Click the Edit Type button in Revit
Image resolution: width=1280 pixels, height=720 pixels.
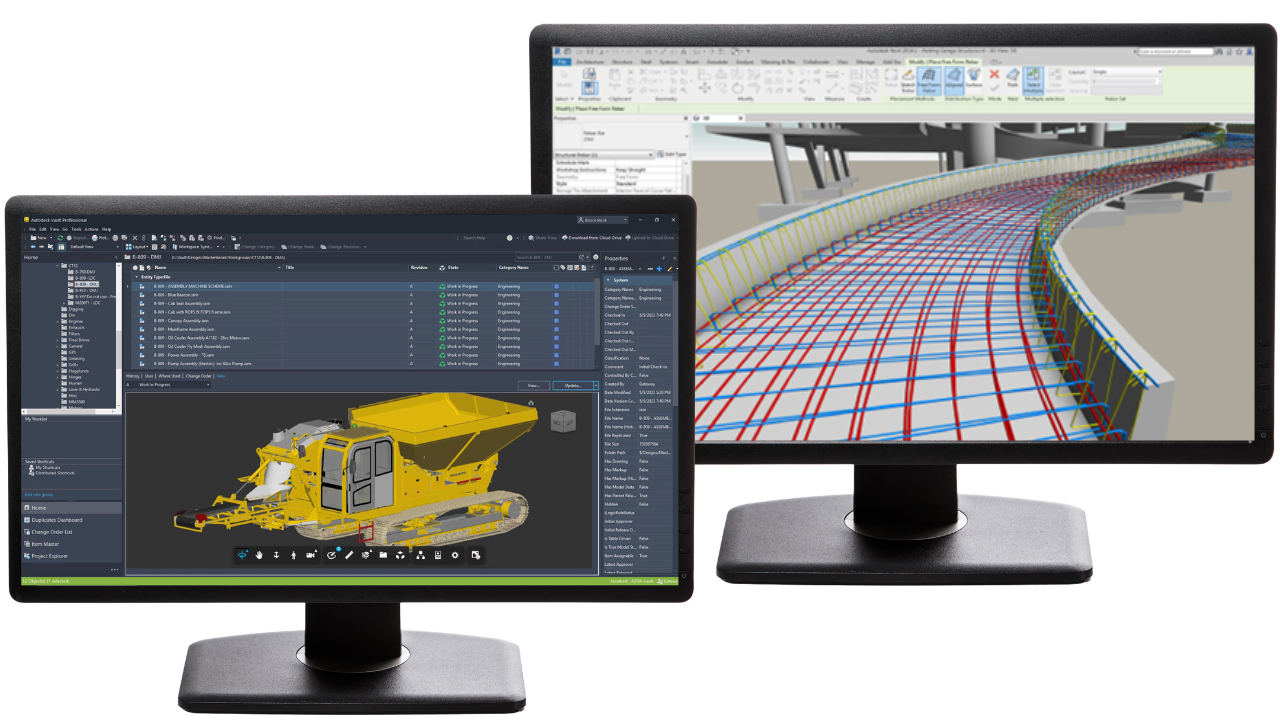pyautogui.click(x=670, y=154)
